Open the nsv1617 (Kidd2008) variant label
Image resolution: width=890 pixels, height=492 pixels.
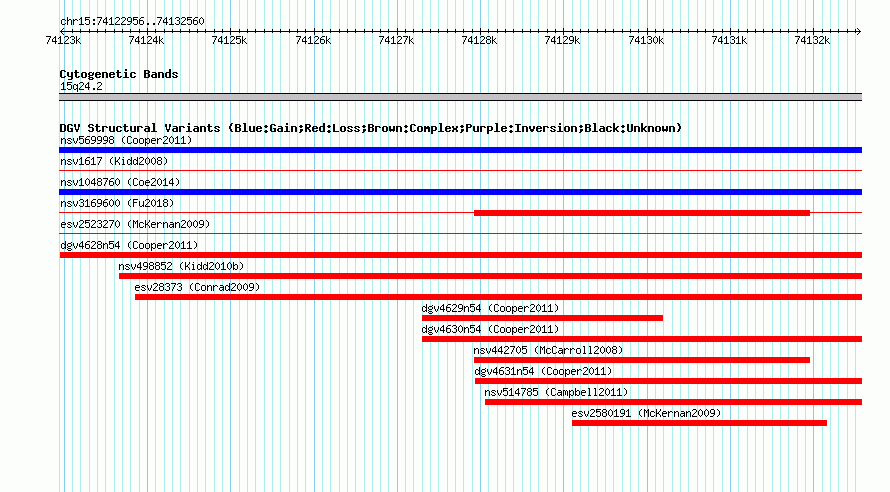(114, 161)
